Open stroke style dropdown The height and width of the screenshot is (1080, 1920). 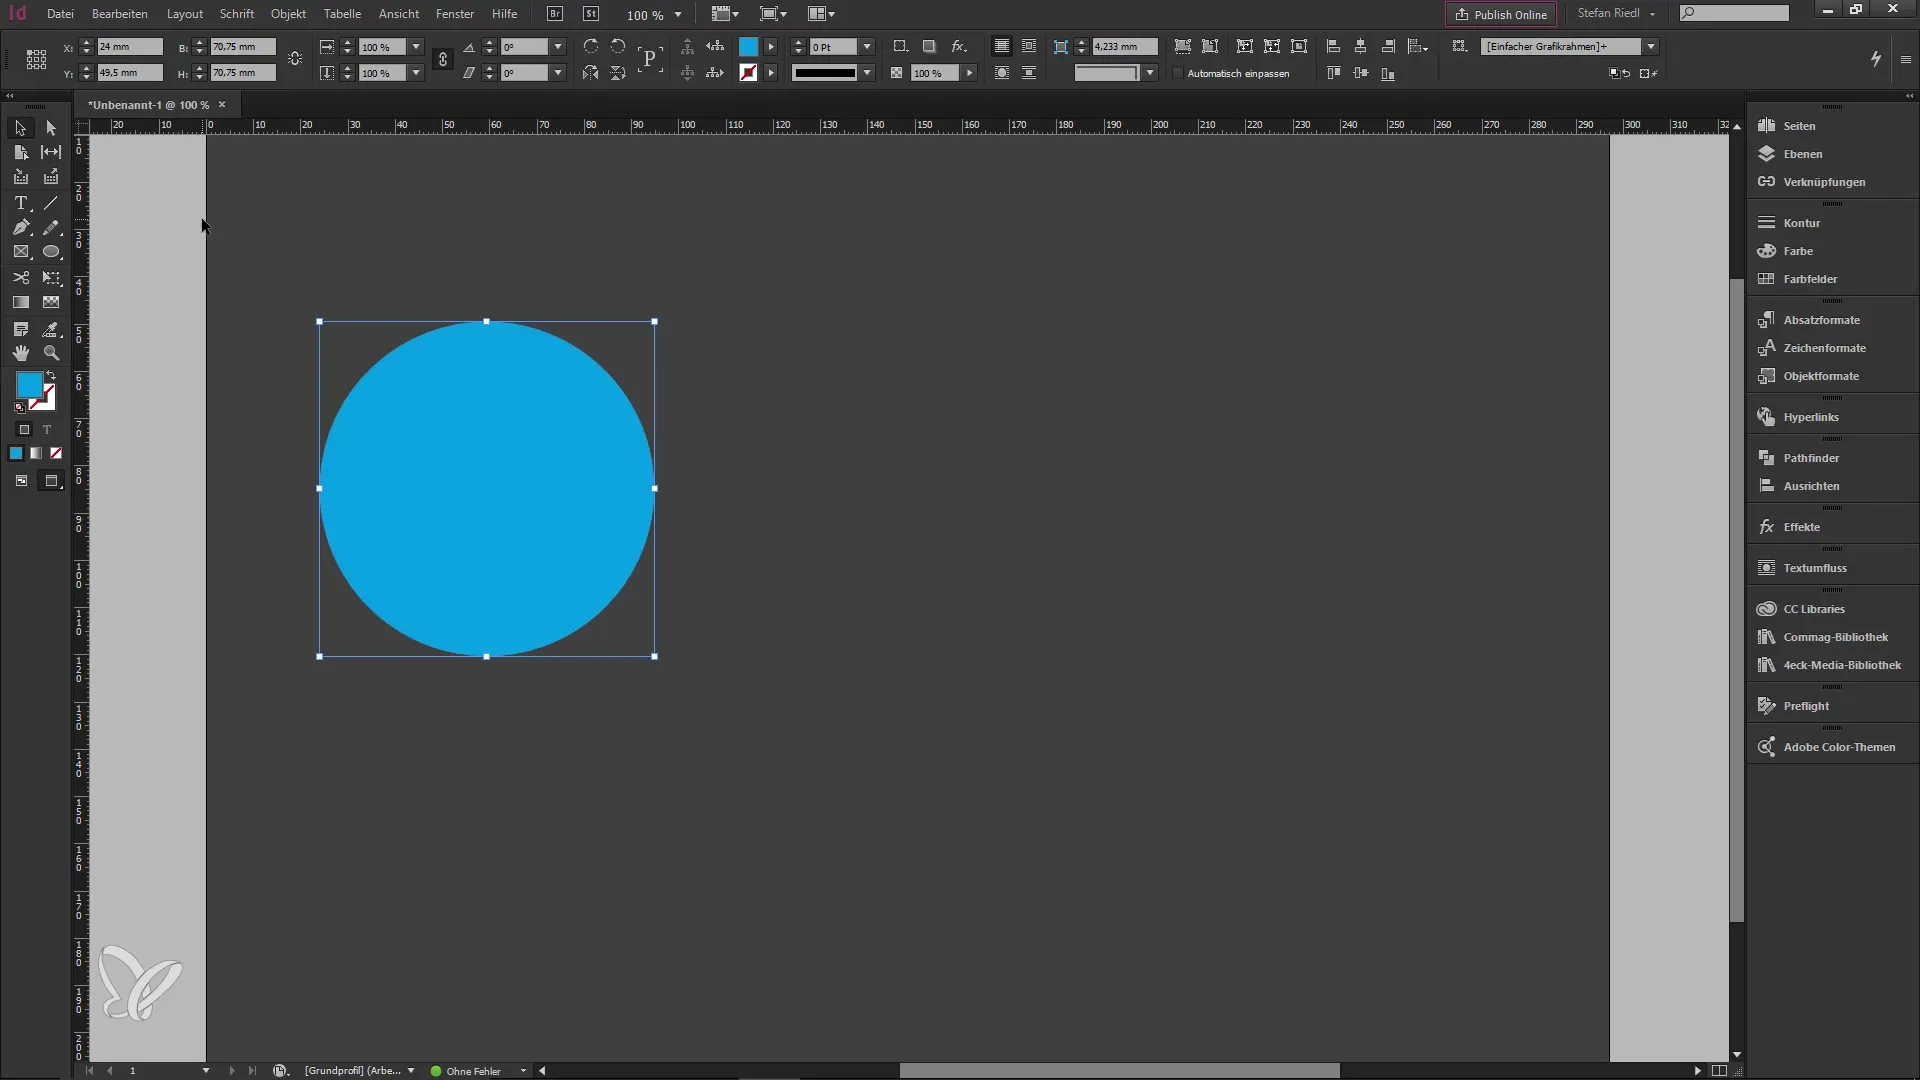867,73
